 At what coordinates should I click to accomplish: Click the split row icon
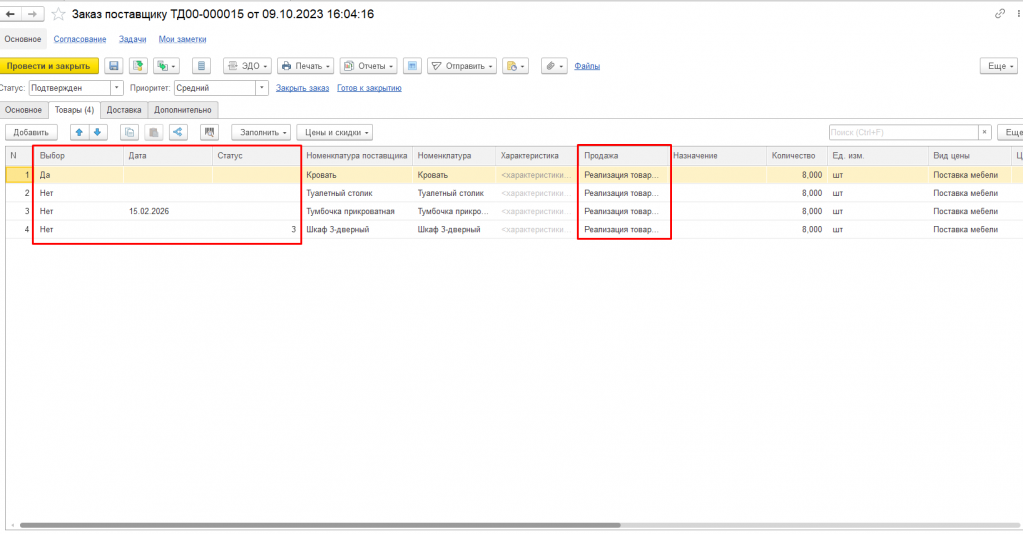(x=177, y=132)
